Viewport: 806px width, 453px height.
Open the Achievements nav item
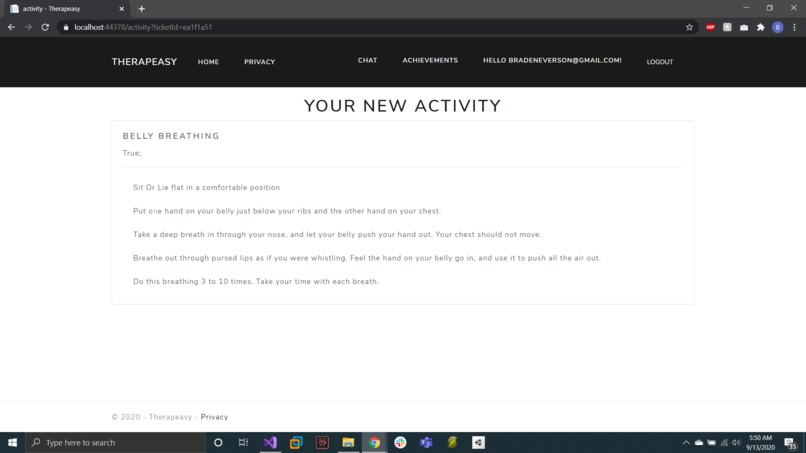tap(430, 60)
